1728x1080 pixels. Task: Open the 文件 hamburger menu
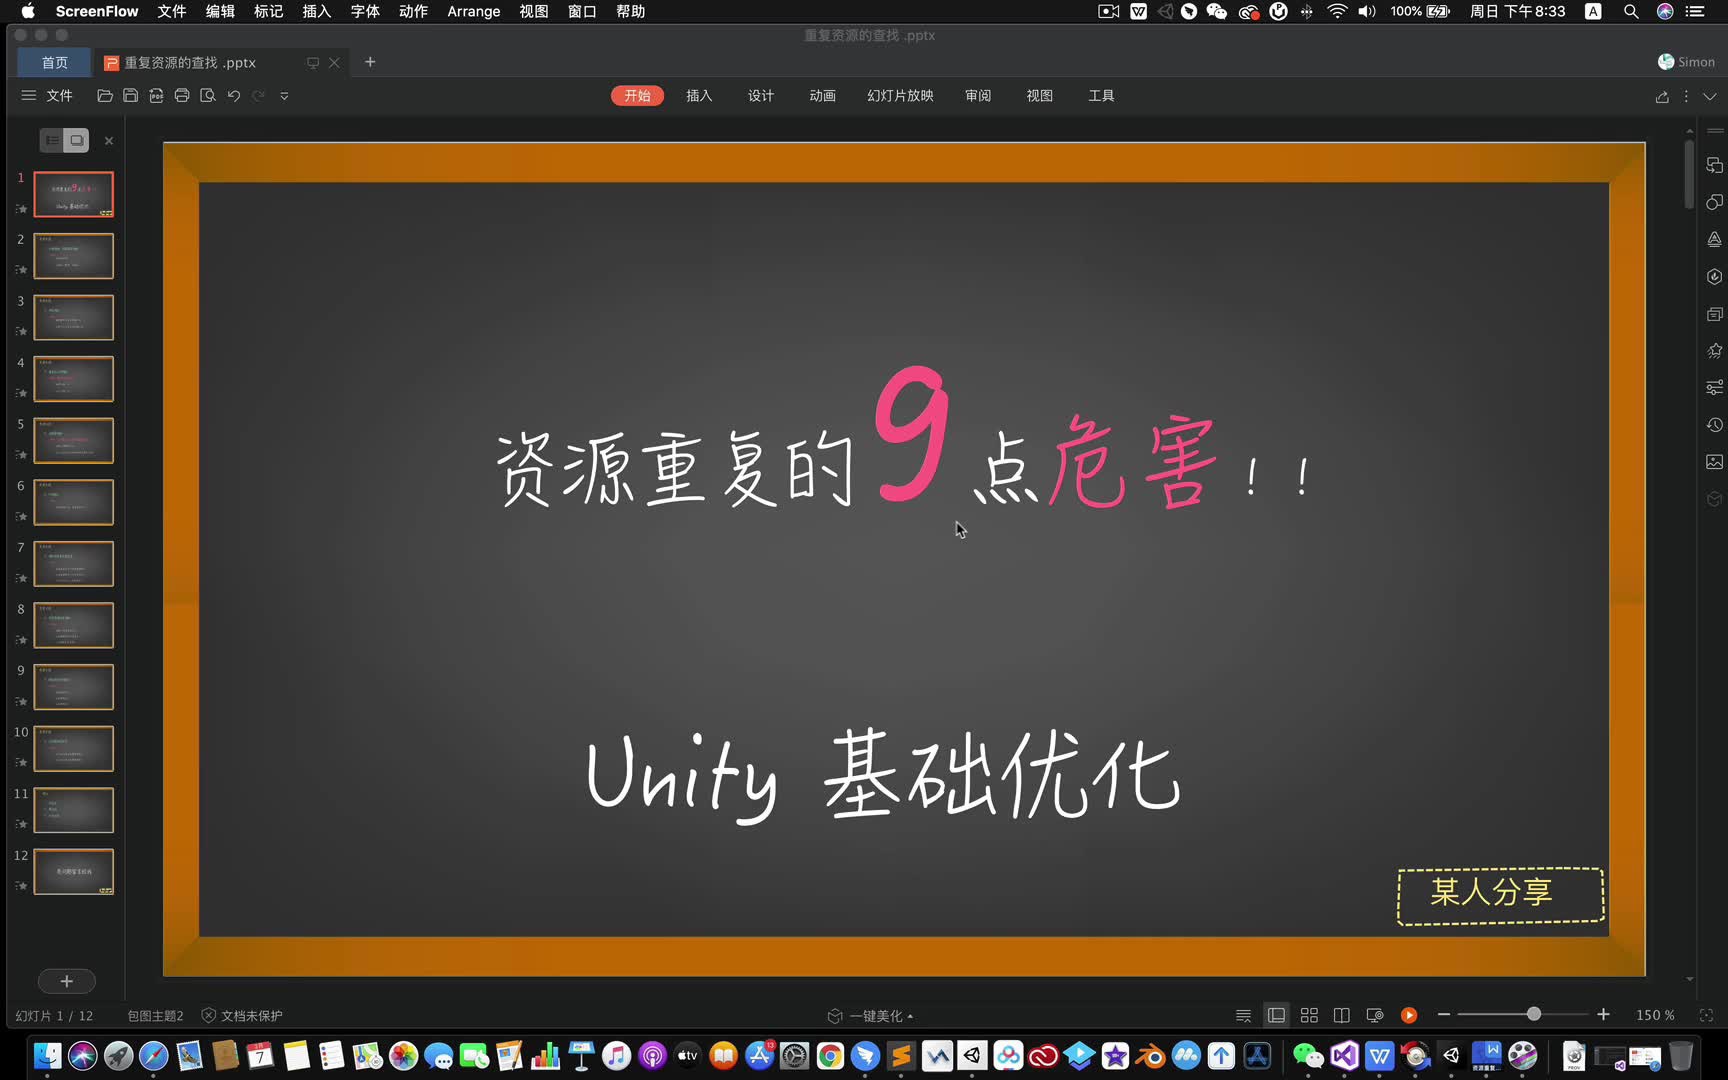(x=47, y=96)
